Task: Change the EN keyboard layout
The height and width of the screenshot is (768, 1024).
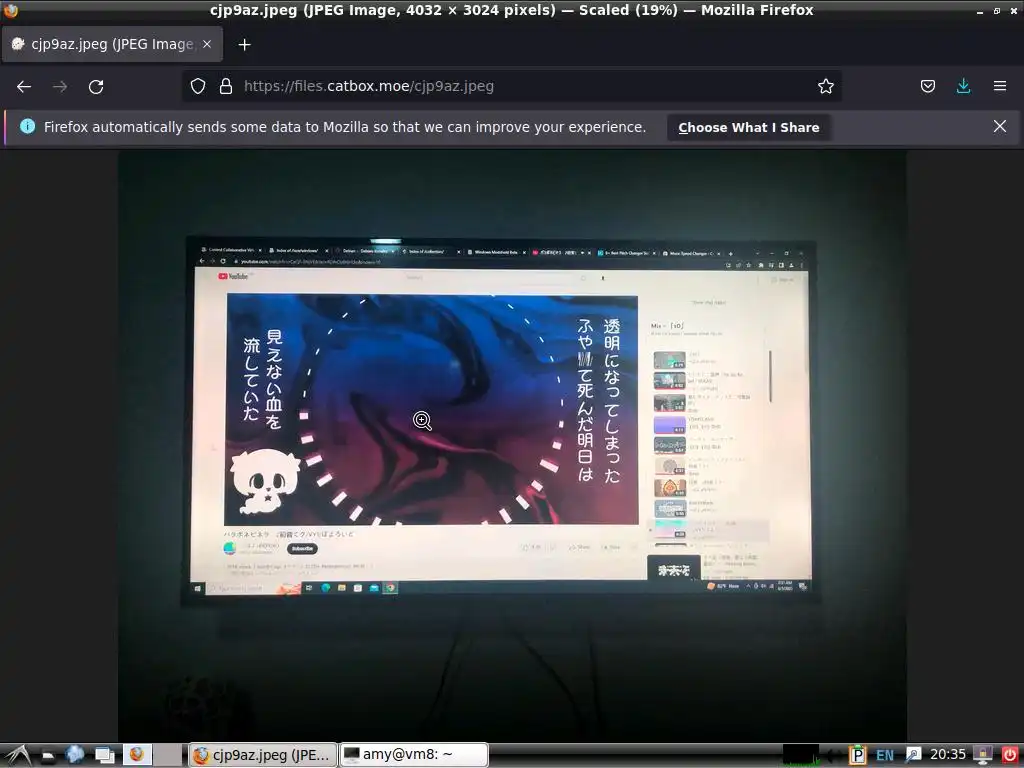Action: pyautogui.click(x=885, y=756)
